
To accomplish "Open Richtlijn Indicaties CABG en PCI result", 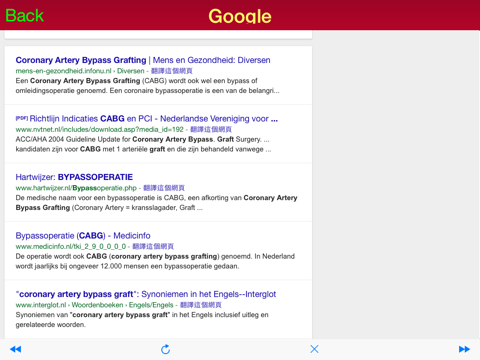I will [x=147, y=119].
